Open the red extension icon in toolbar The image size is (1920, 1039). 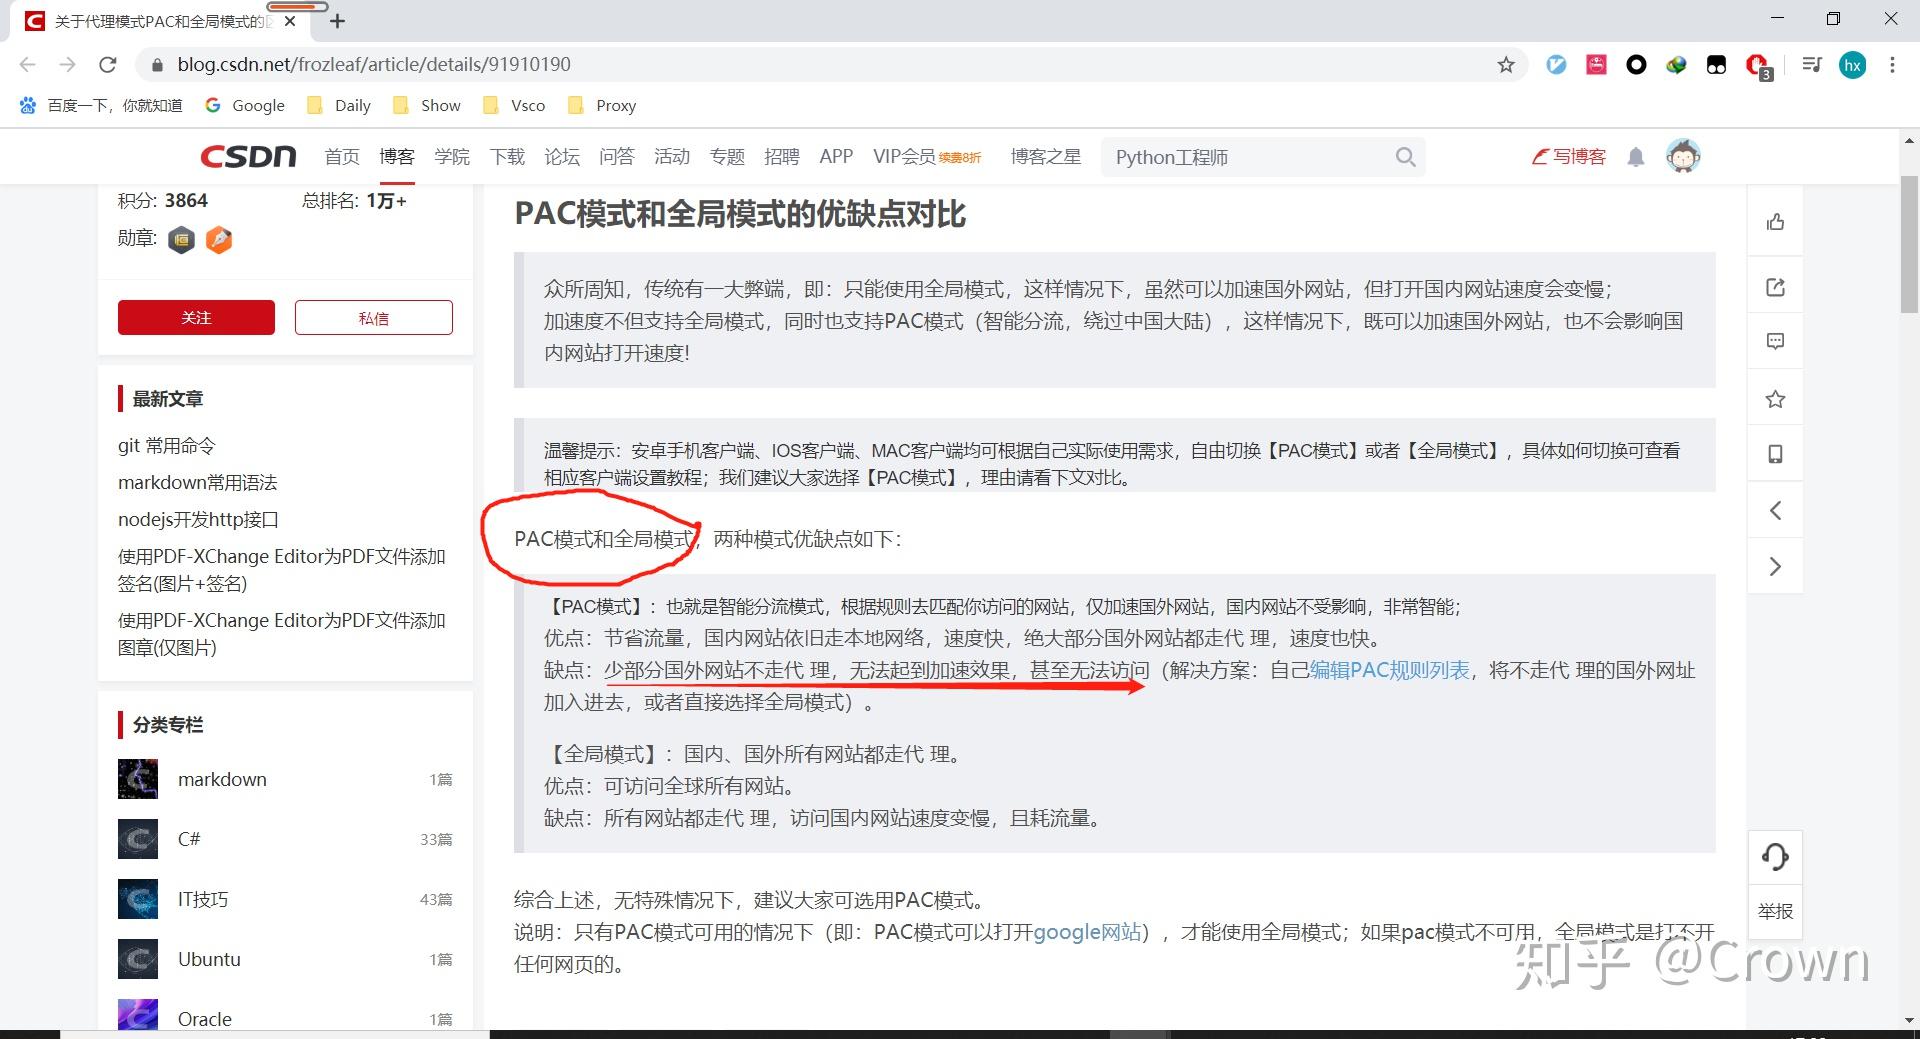tap(1596, 65)
